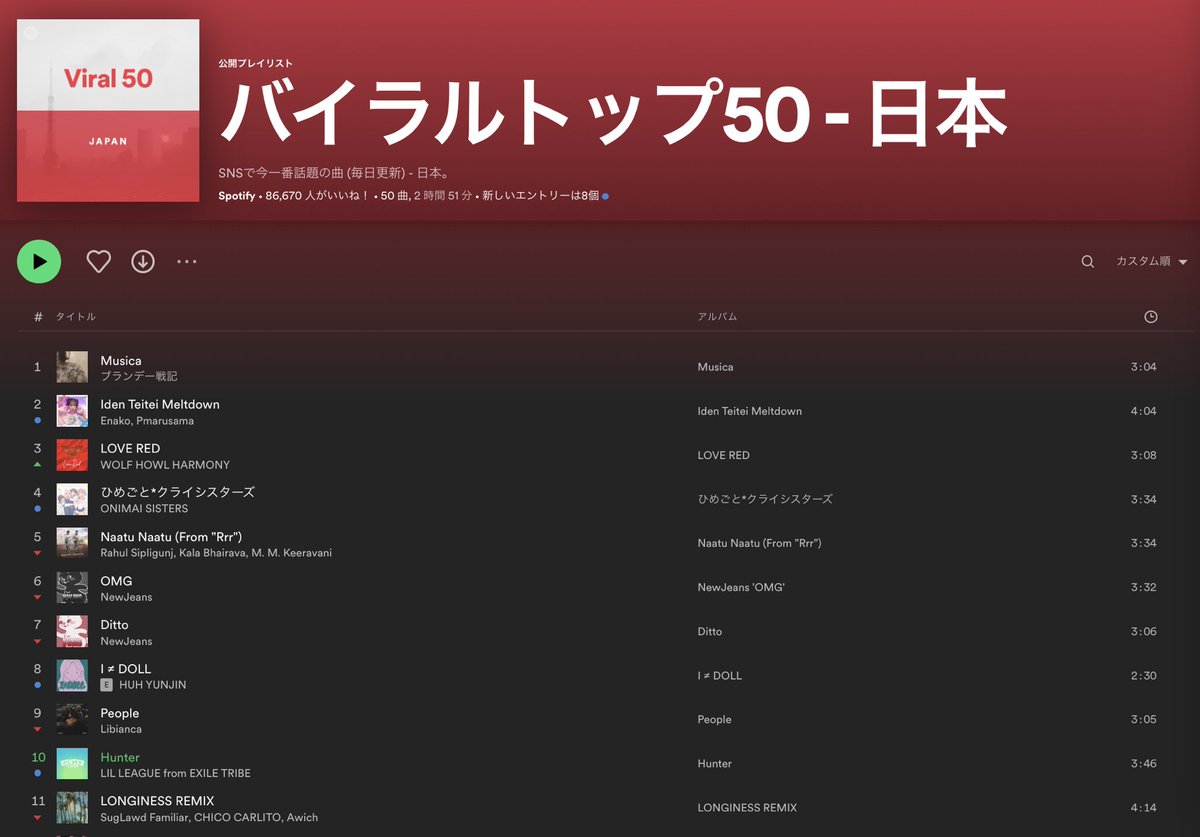Viewport: 1200px width, 837px height.
Task: Select the LOVE RED track title
Action: point(130,448)
